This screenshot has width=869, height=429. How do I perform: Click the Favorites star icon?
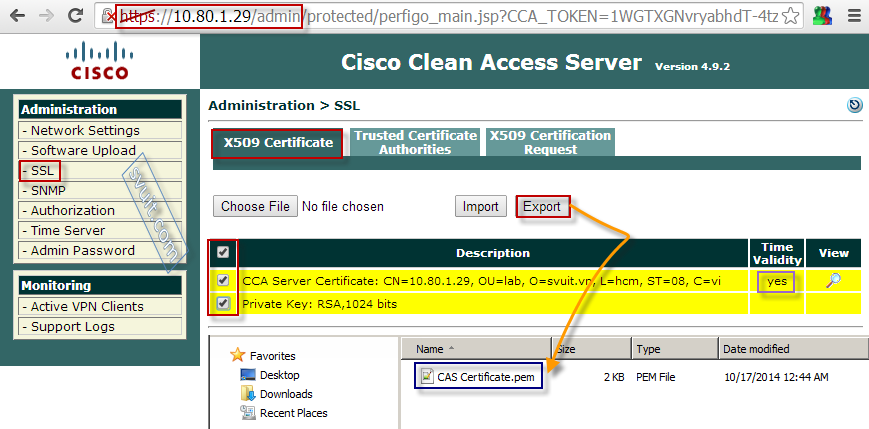coord(237,355)
